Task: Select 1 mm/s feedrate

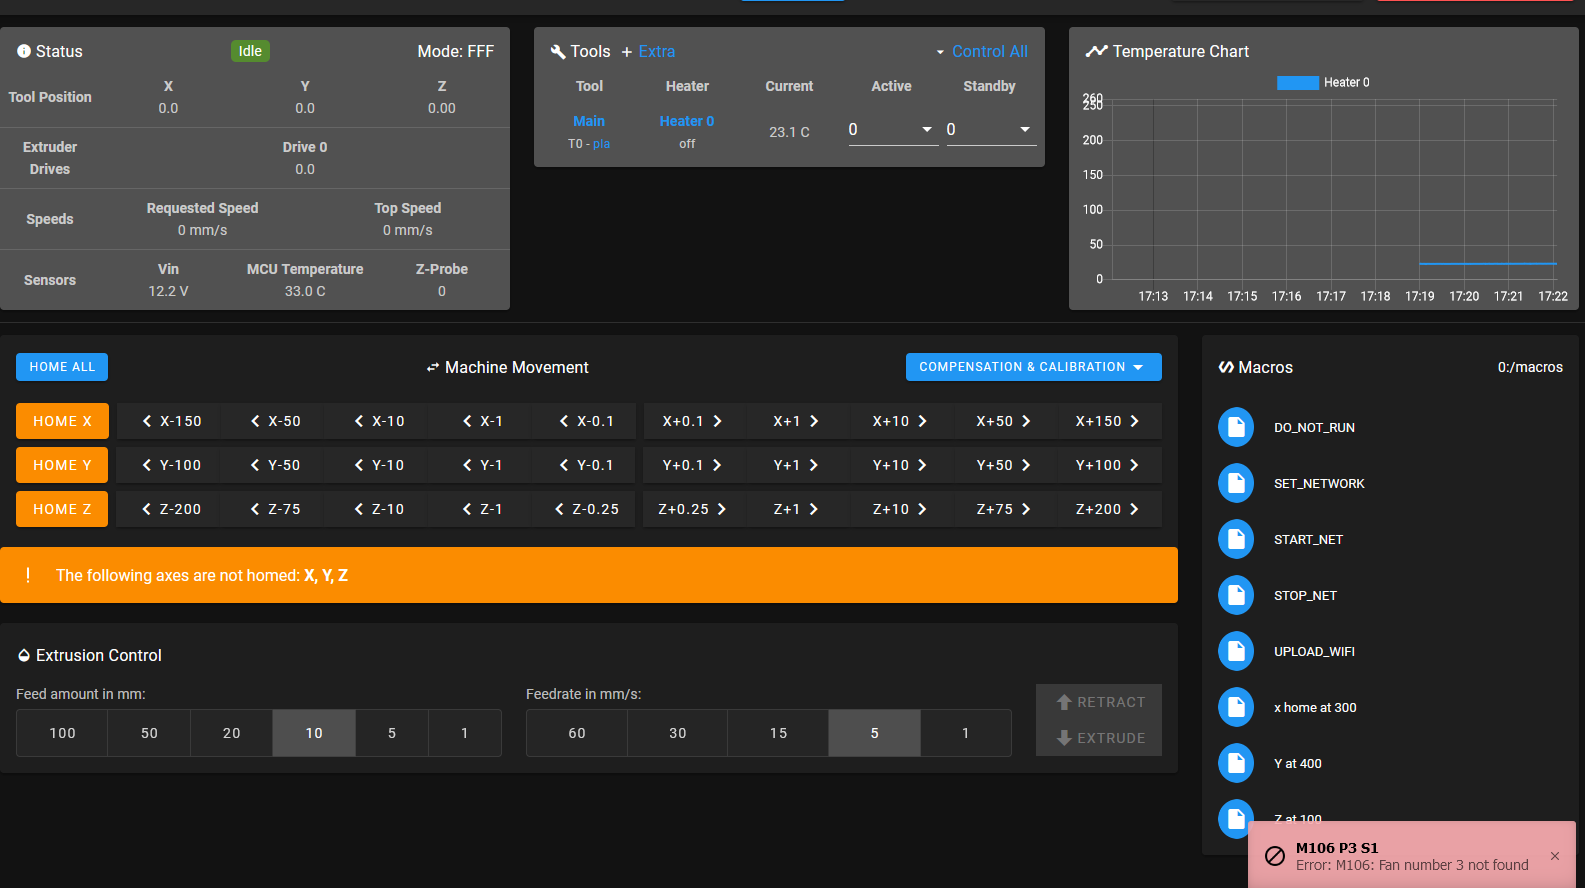Action: 966,733
